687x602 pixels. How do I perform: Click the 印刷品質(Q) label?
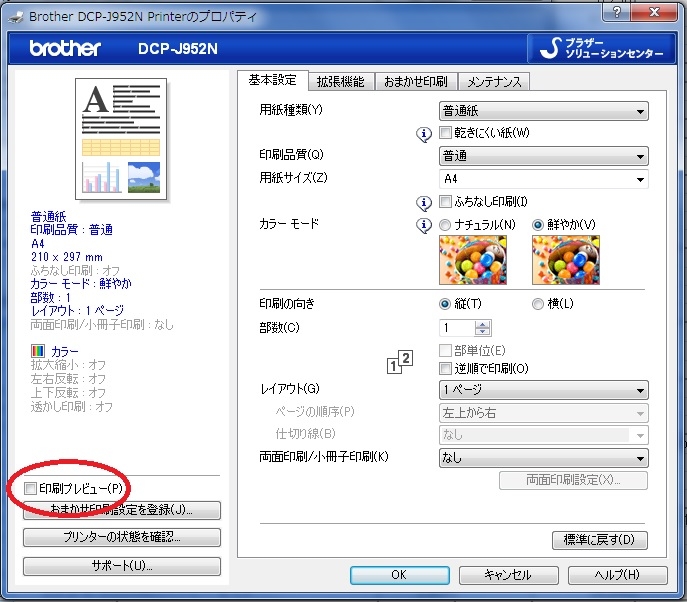pyautogui.click(x=291, y=155)
